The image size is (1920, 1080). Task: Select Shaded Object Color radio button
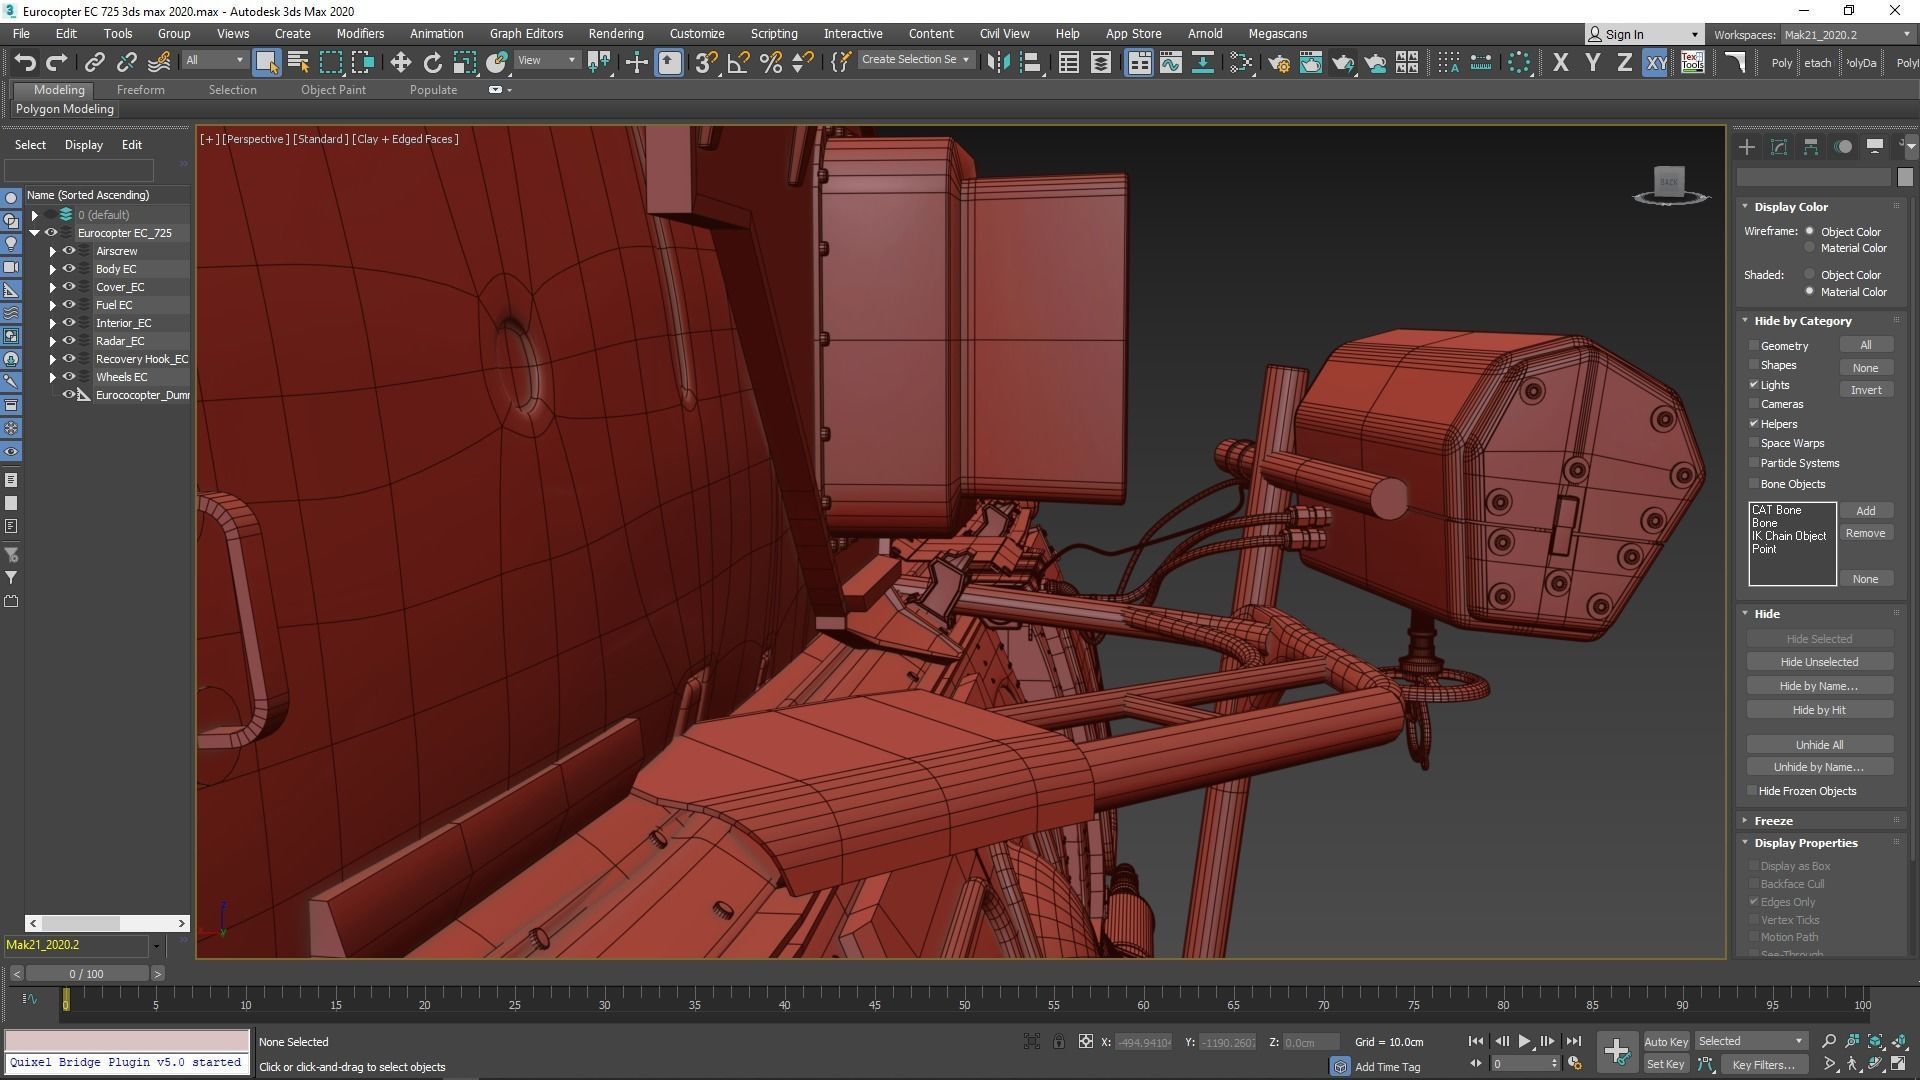pyautogui.click(x=1809, y=274)
